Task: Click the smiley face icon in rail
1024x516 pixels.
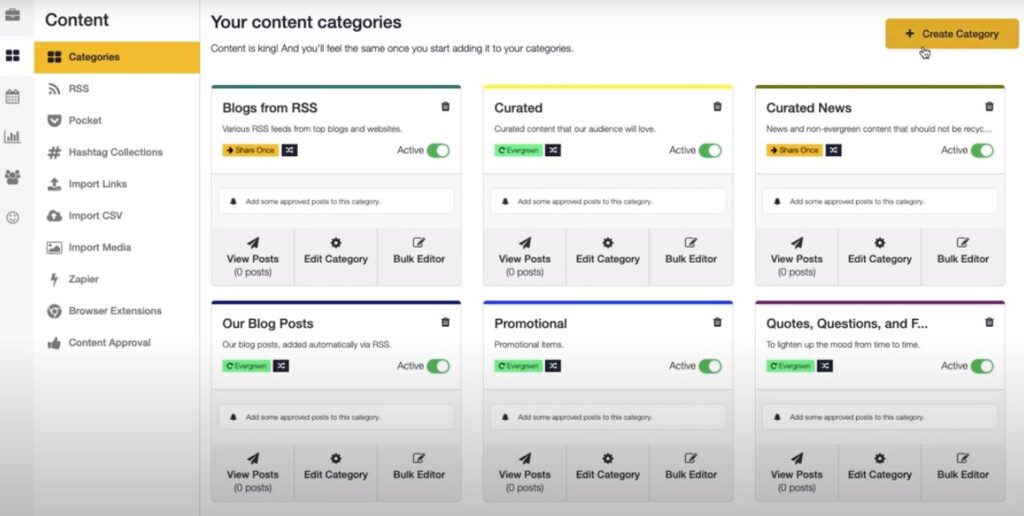Action: click(13, 217)
